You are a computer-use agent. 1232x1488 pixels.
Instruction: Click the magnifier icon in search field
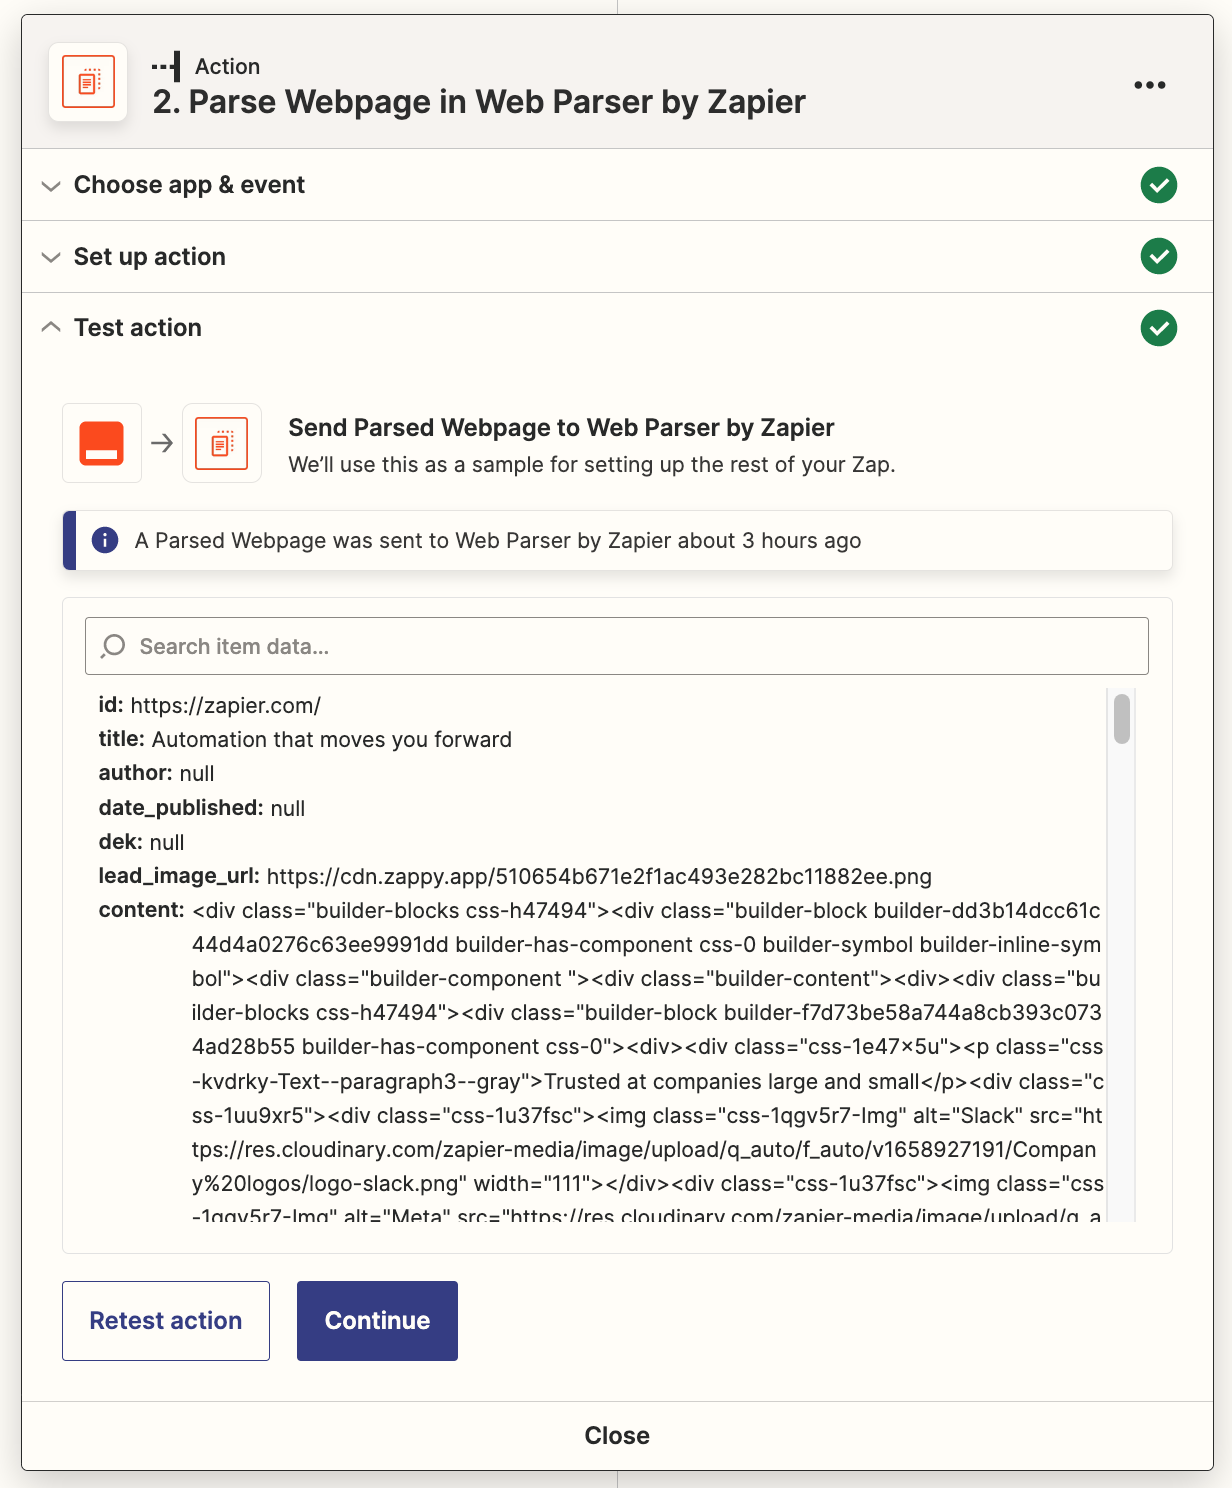[x=113, y=646]
